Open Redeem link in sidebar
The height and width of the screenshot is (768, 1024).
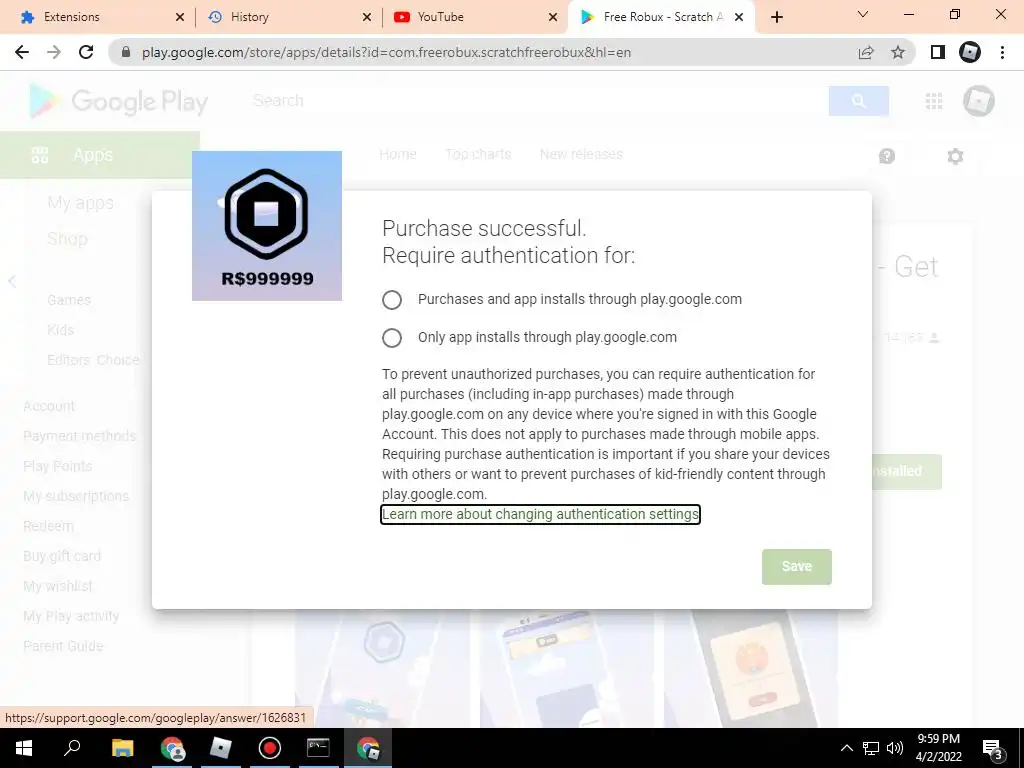point(48,526)
